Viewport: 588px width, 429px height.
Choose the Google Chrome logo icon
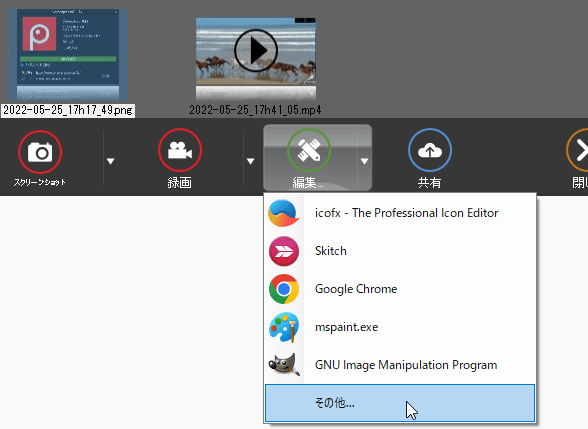tap(284, 289)
